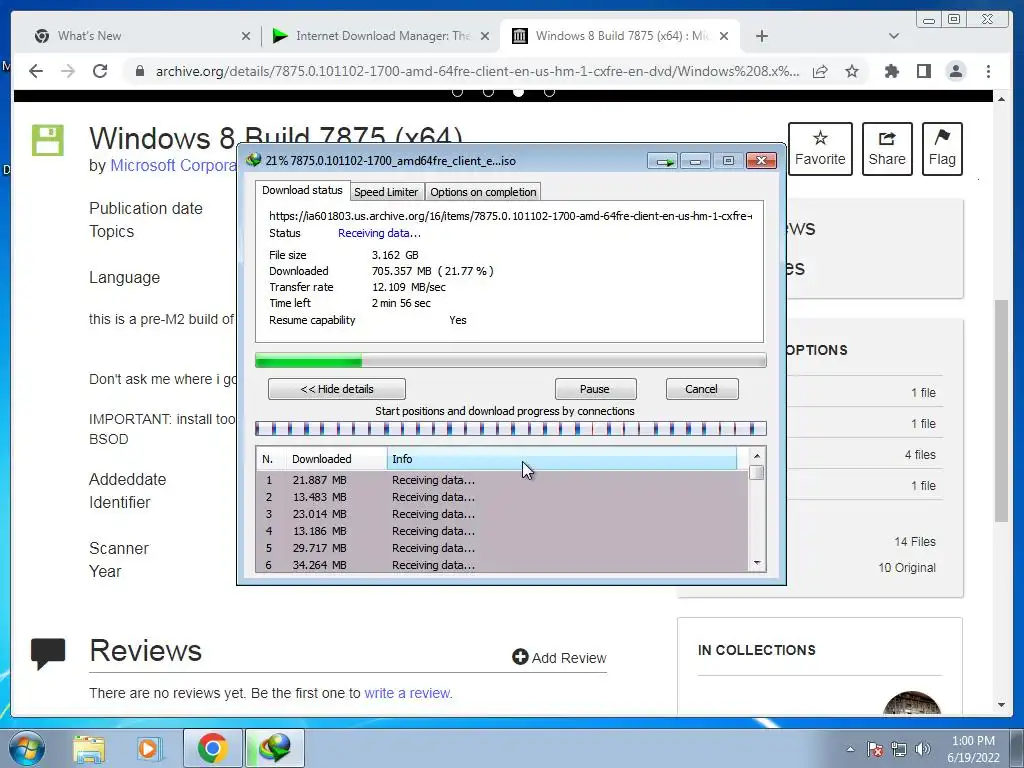Screen dimensions: 1024x768
Task: Show hidden system tray icons arrow
Action: 850,750
